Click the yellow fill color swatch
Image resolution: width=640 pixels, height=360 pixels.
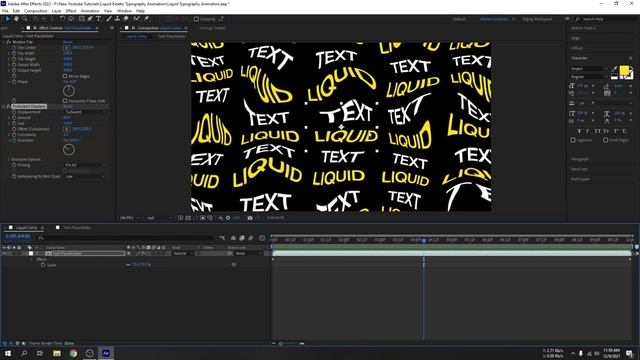point(624,71)
